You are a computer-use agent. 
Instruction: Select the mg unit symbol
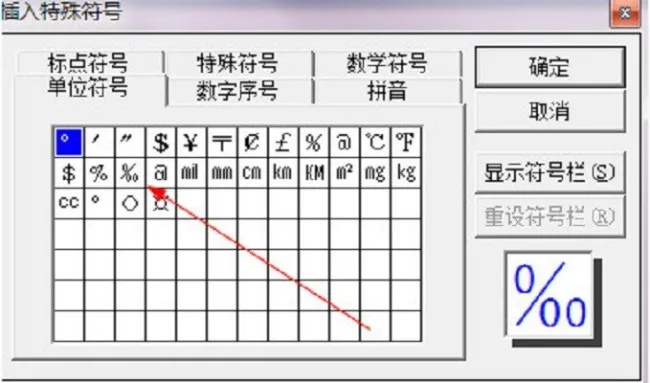[376, 173]
